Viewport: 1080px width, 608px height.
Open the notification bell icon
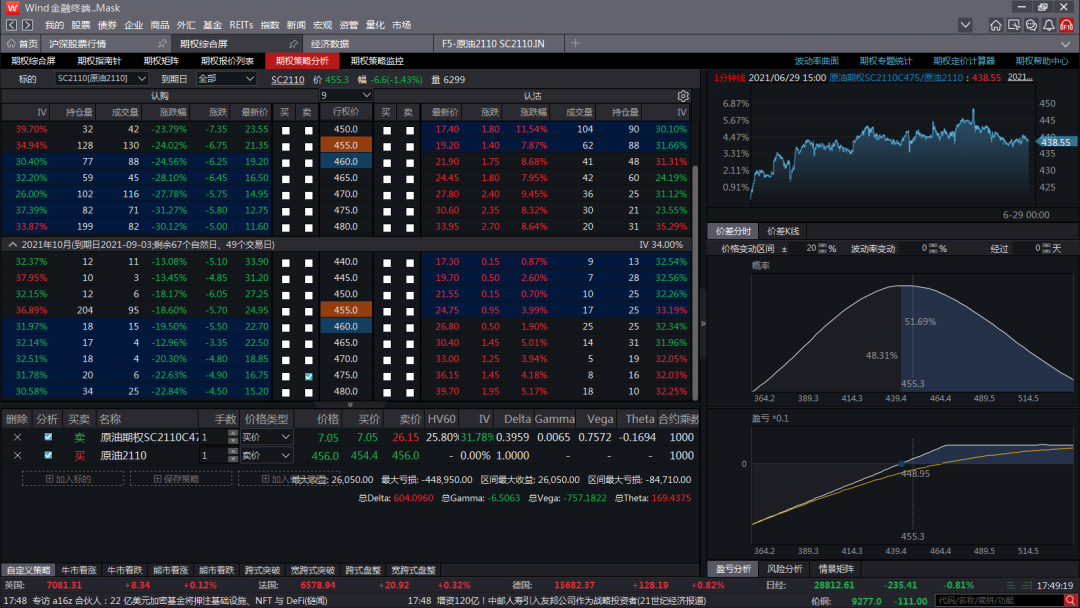point(1048,25)
